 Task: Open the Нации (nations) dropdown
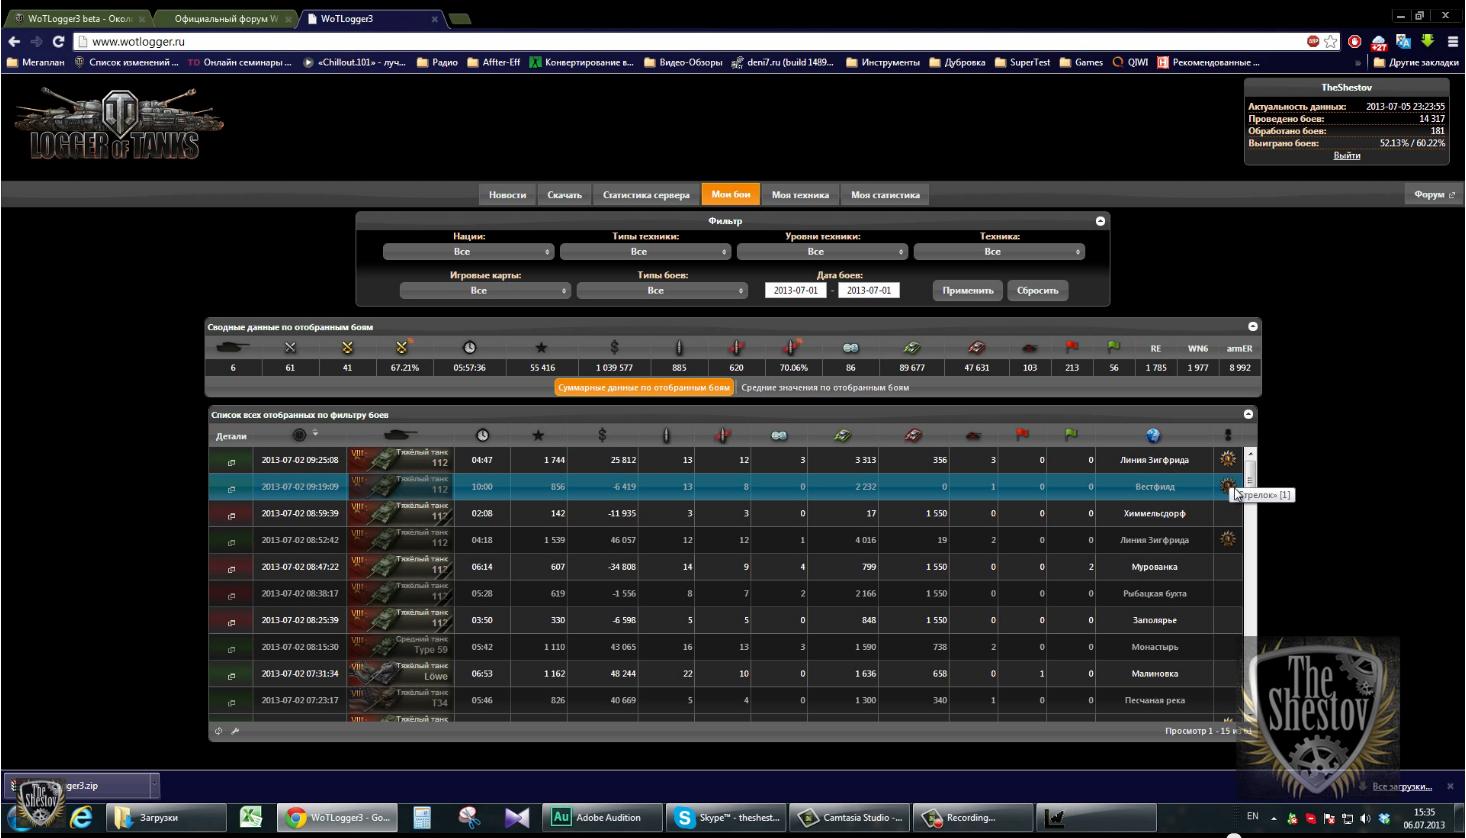(x=469, y=252)
